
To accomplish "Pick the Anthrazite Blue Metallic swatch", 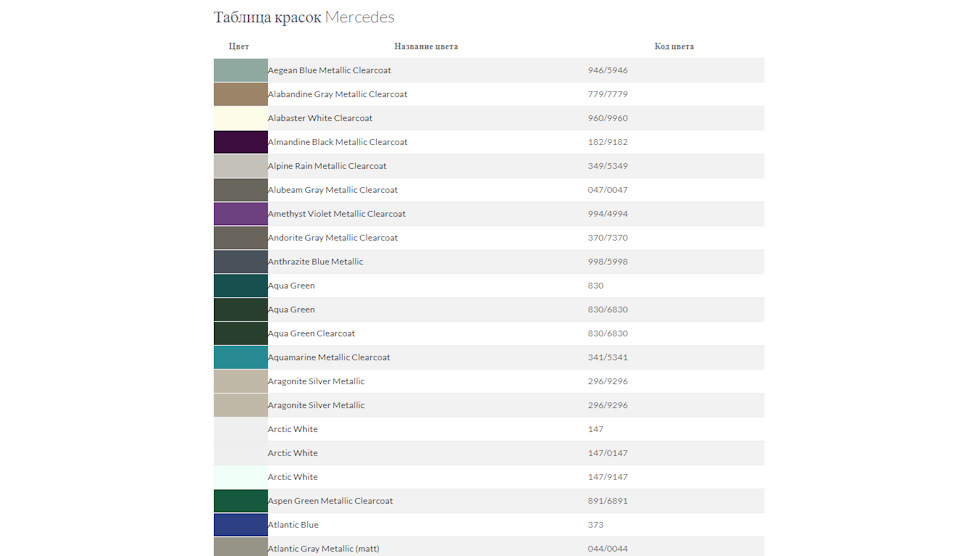I will click(241, 261).
